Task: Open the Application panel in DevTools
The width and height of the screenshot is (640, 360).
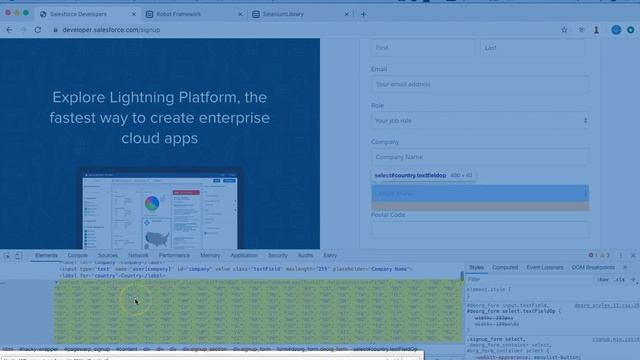Action: pyautogui.click(x=244, y=256)
